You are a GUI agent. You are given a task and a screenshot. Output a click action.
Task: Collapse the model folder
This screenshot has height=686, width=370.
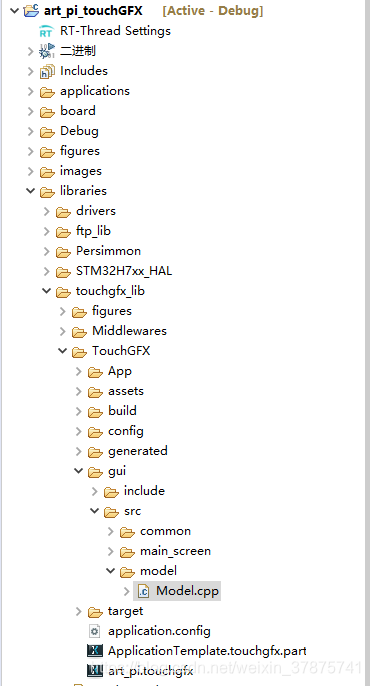[x=111, y=571]
